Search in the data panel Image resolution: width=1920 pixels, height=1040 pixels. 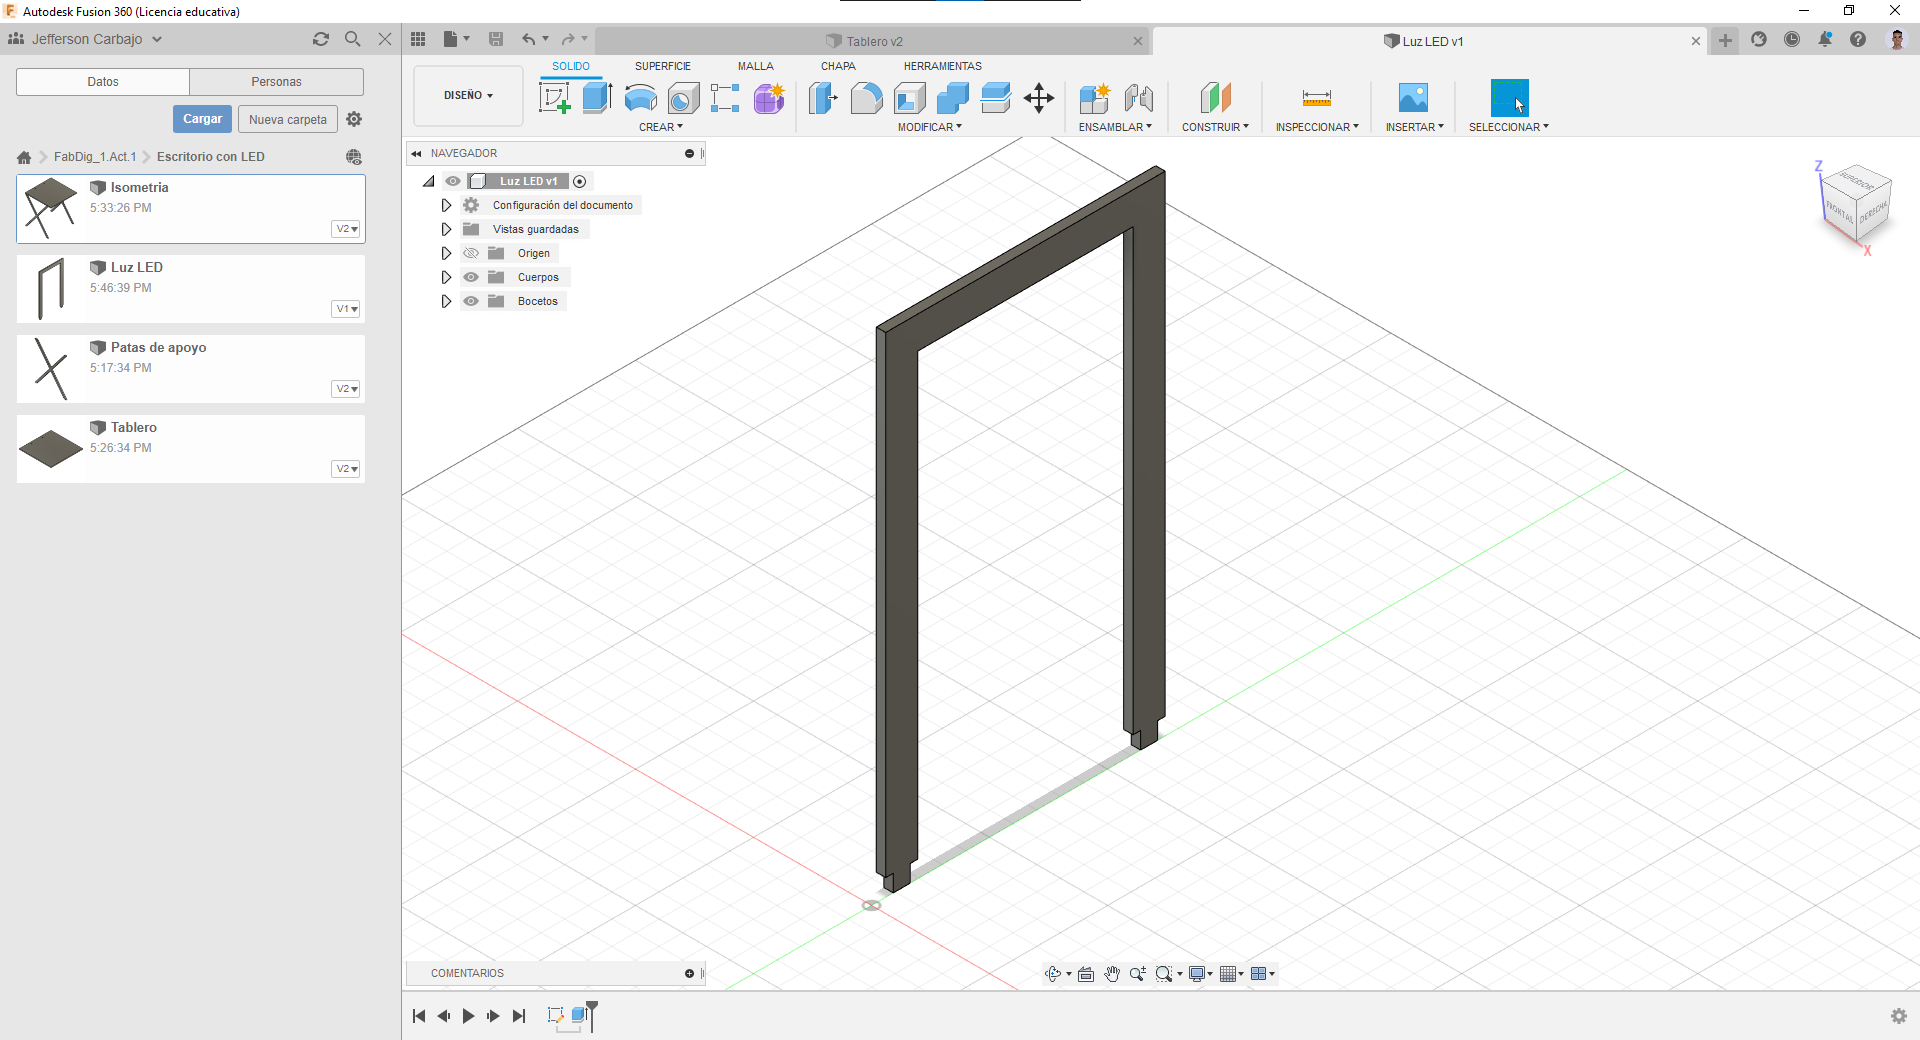[x=353, y=39]
